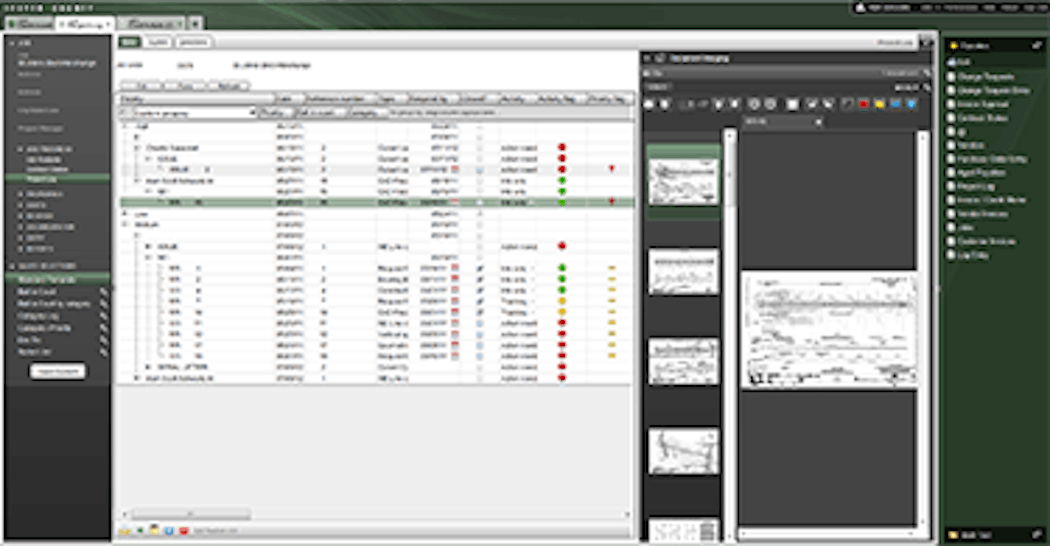Screen dimensions: 1050x546
Task: Click the red icon in bottom grid toolbar
Action: [186, 529]
